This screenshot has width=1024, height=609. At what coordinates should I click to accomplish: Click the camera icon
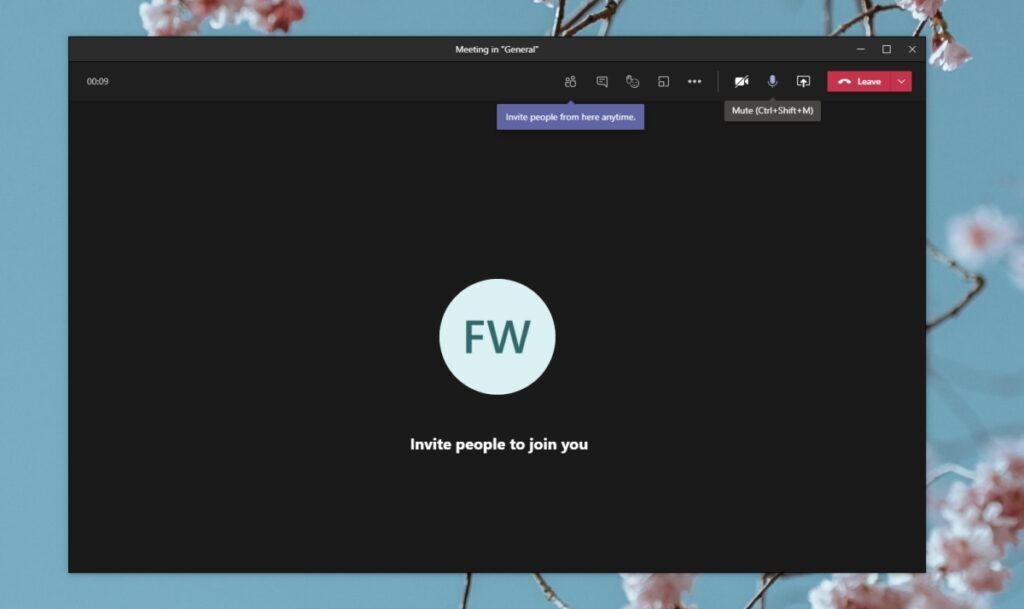(741, 81)
